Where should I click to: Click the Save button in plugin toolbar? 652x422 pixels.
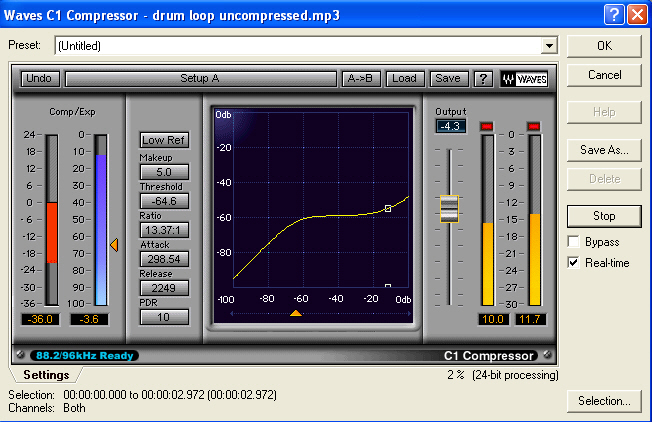(x=448, y=79)
